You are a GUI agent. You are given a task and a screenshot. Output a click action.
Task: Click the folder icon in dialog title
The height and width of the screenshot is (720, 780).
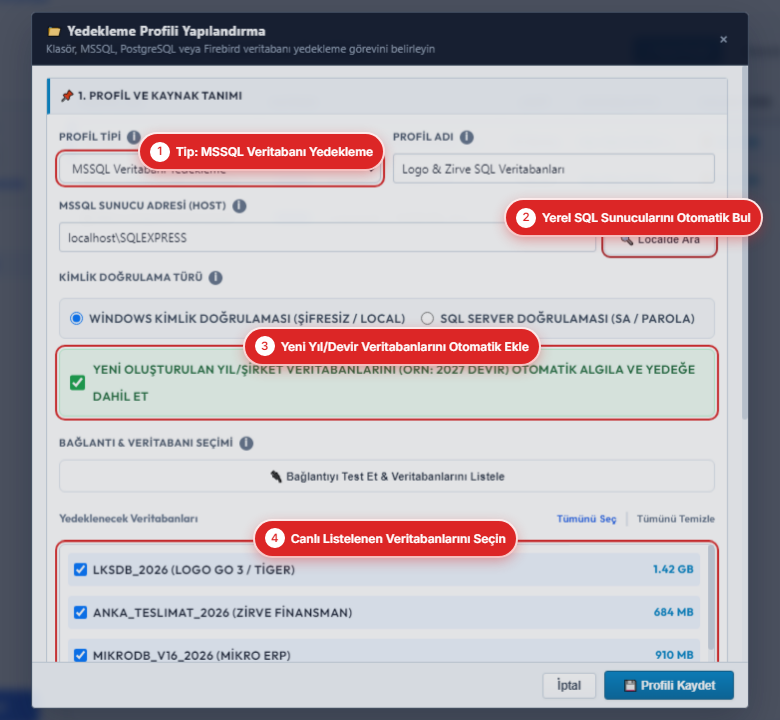pos(54,32)
